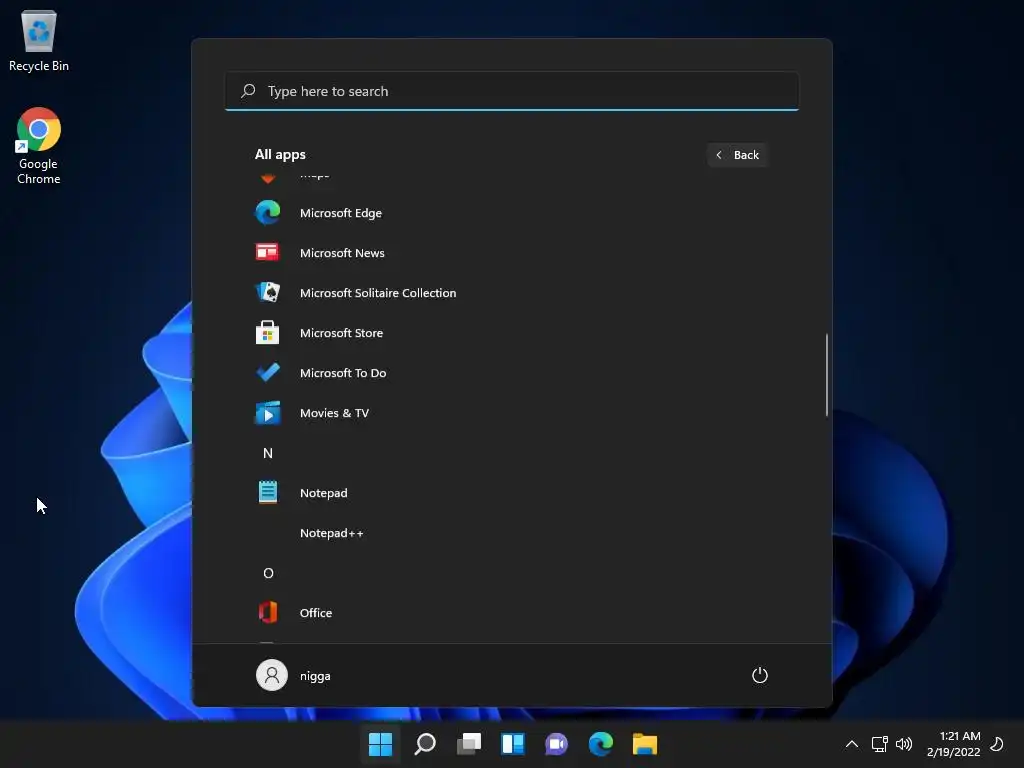Image resolution: width=1024 pixels, height=768 pixels.
Task: Launch Edge from the taskbar
Action: point(601,744)
